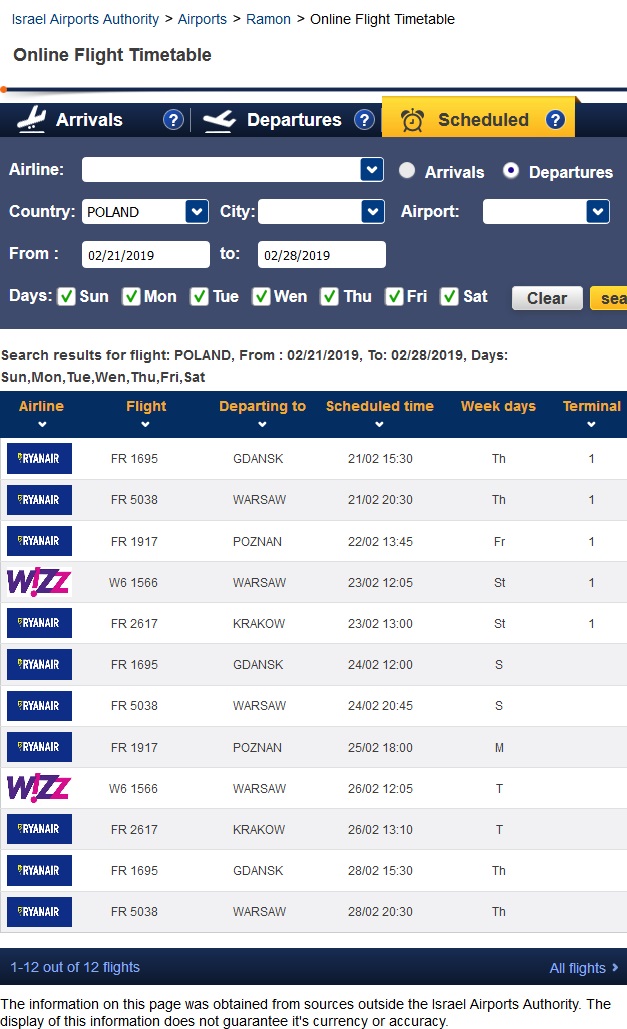Image resolution: width=627 pixels, height=1029 pixels.
Task: Expand the City dropdown
Action: [x=373, y=212]
